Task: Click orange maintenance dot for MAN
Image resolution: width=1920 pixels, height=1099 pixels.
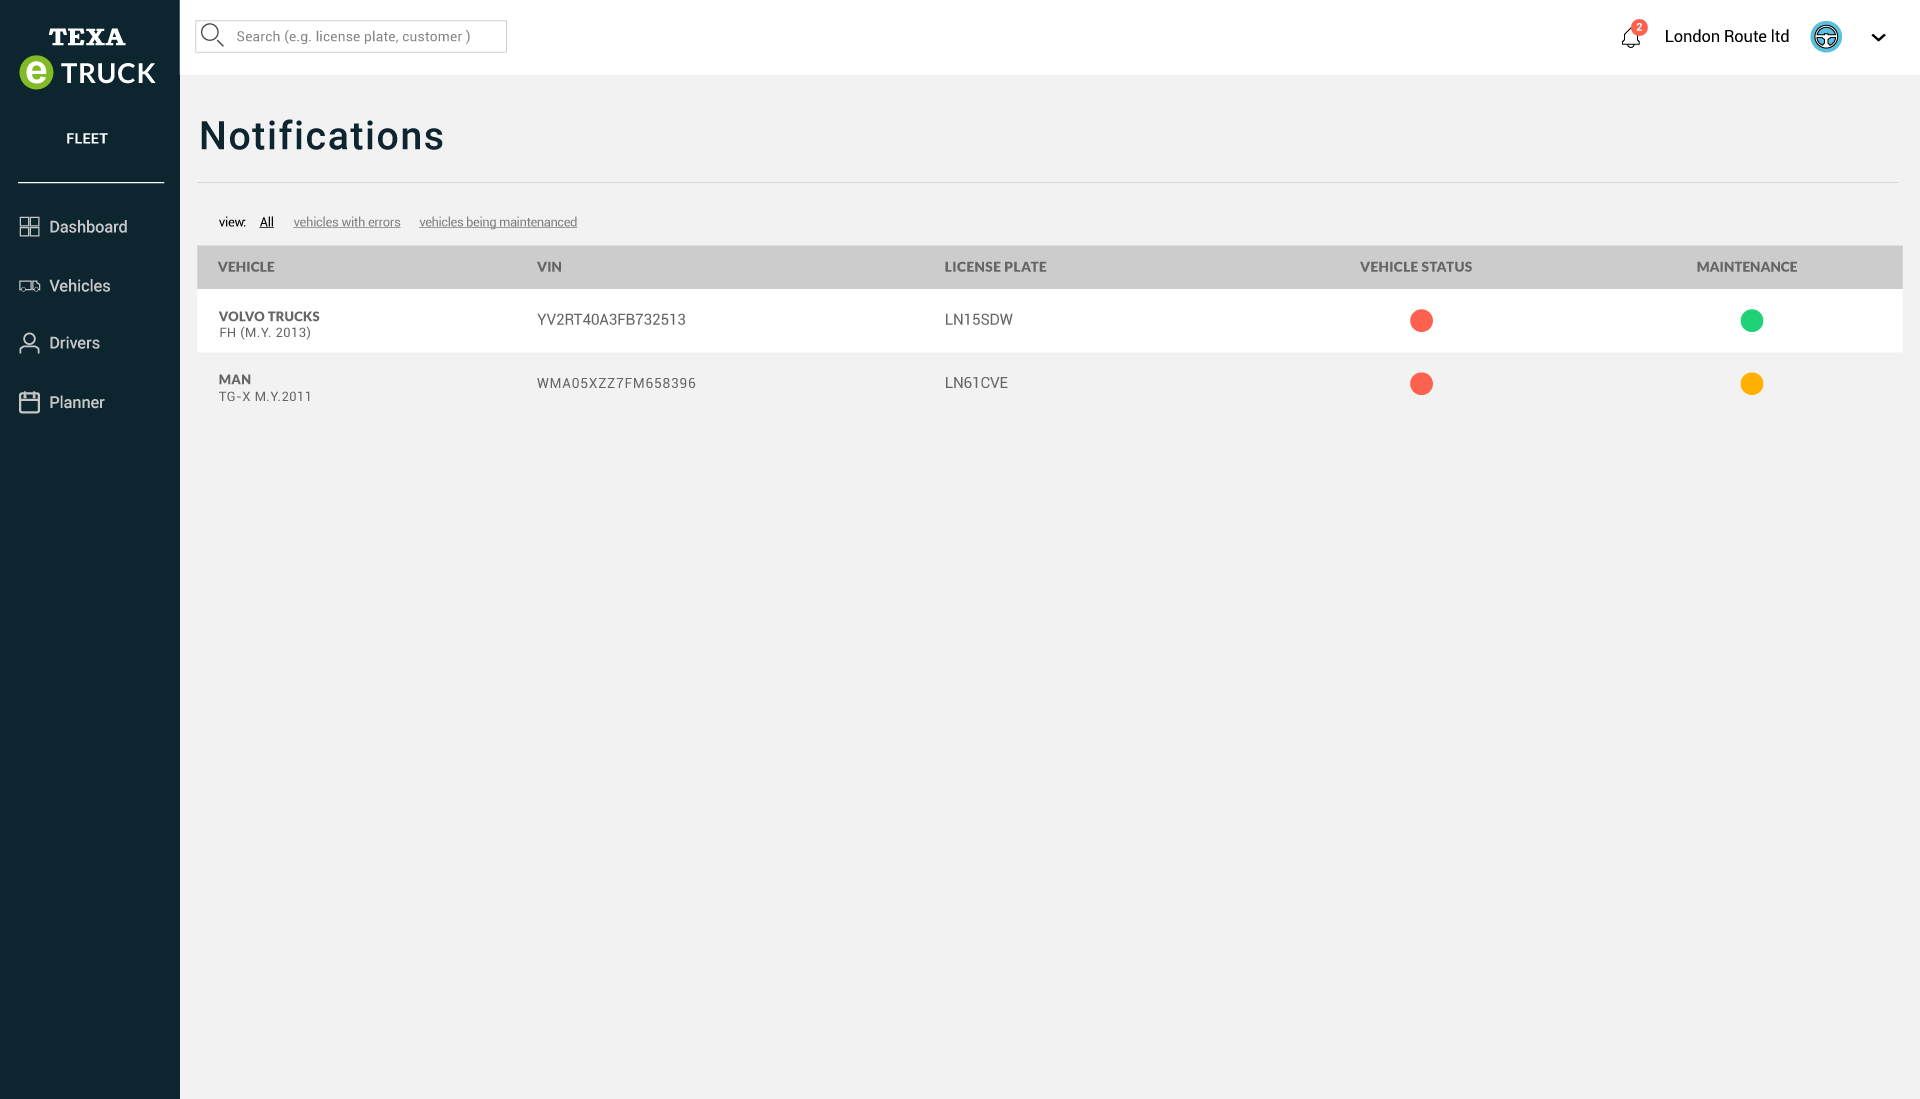Action: click(1752, 384)
